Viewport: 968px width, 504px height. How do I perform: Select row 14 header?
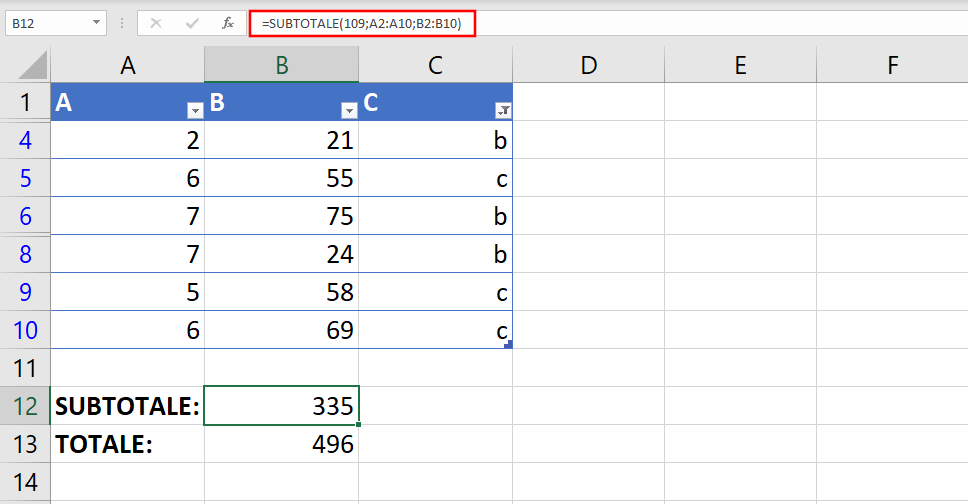point(25,482)
